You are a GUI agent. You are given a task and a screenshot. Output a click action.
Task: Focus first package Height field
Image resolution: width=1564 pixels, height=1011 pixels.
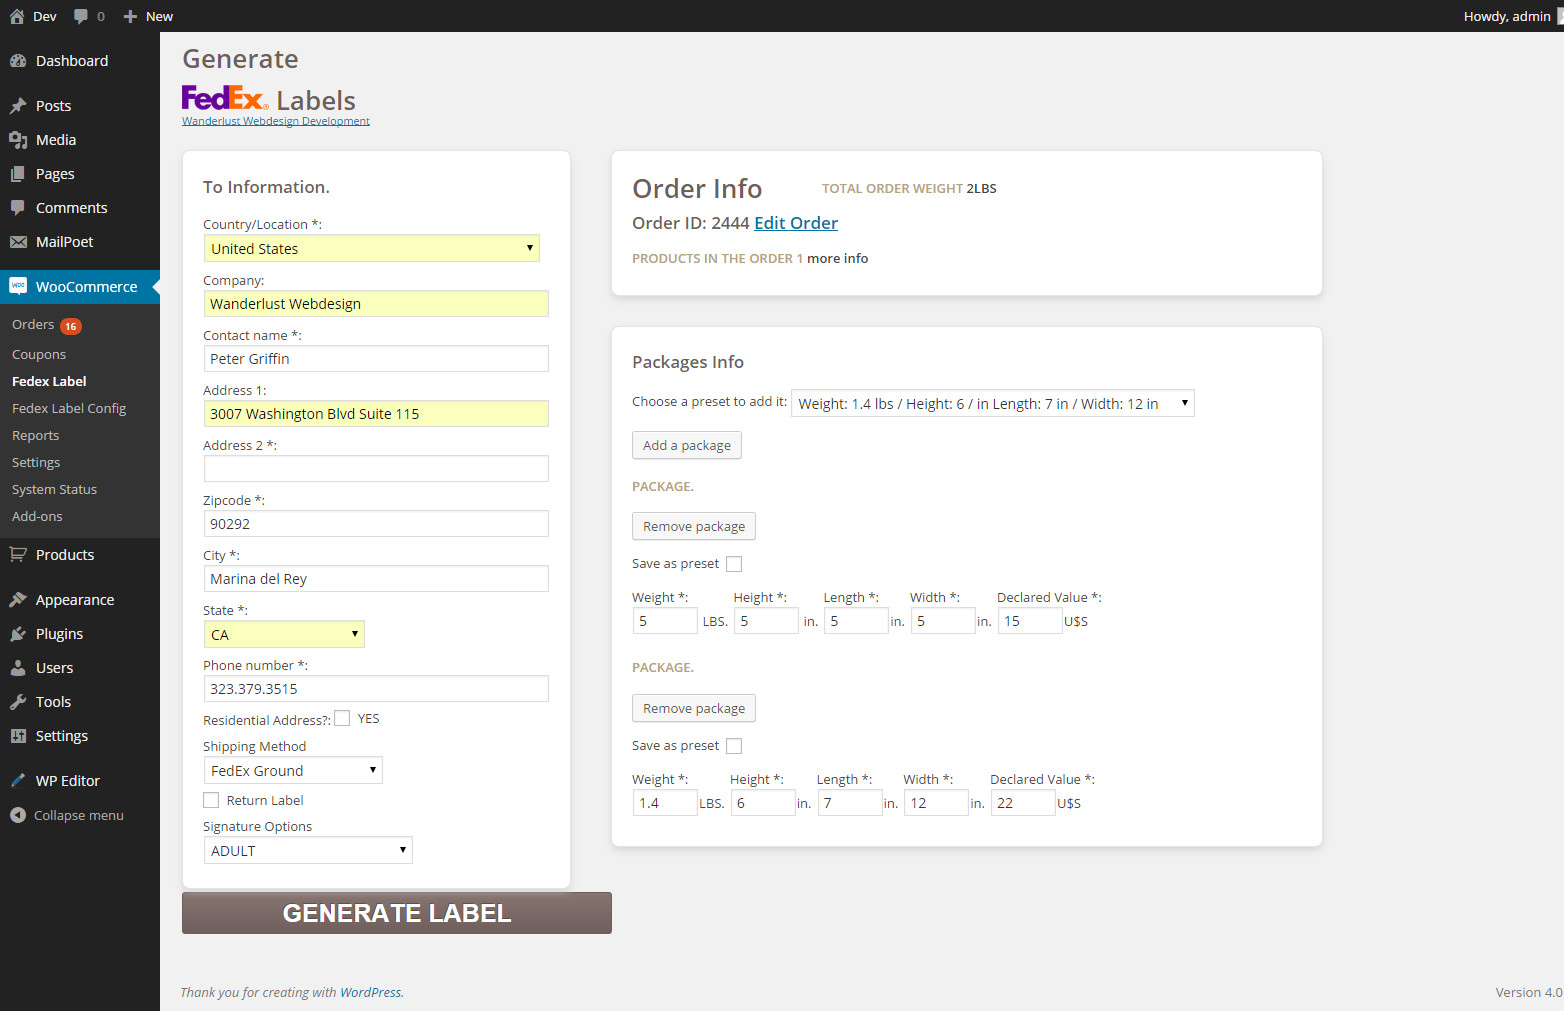pos(766,621)
